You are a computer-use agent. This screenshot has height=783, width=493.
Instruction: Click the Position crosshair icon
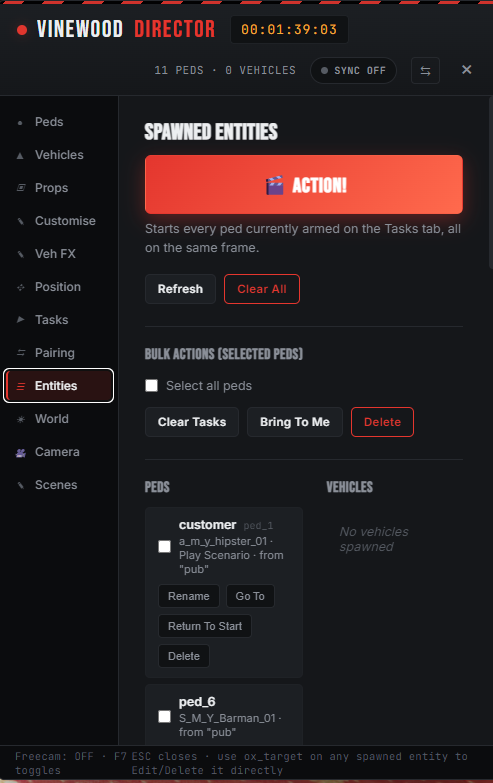coord(20,287)
